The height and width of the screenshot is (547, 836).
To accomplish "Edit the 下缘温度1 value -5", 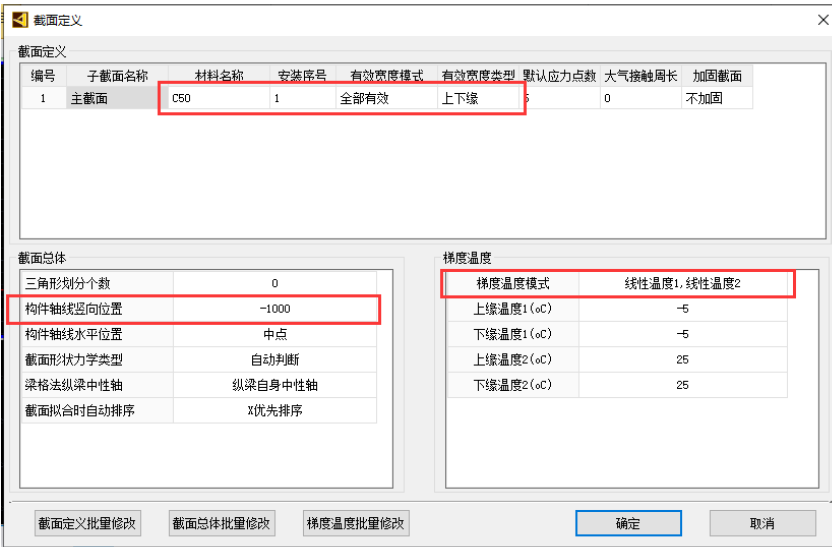I will coord(682,334).
